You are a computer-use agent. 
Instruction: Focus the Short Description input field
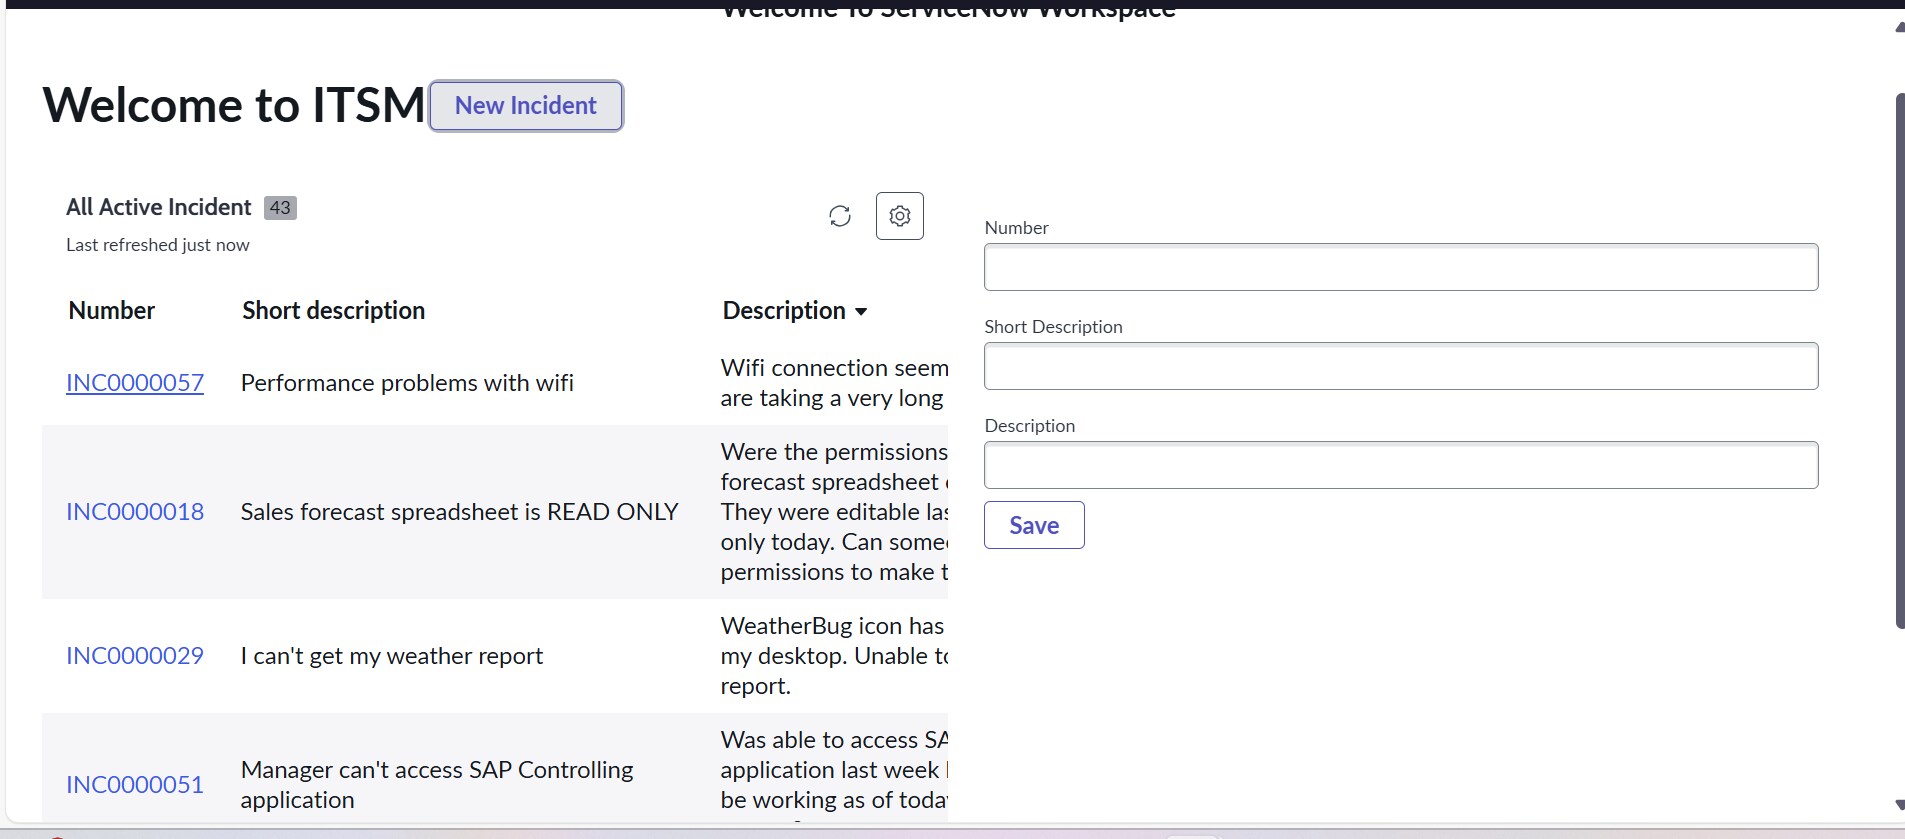coord(1401,366)
